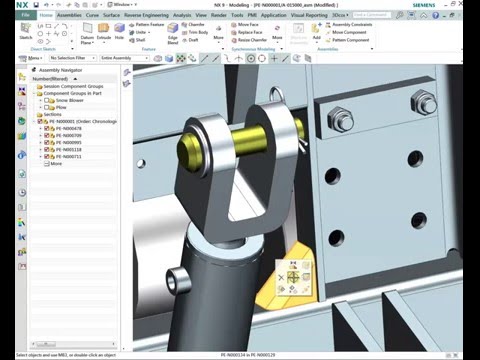Toggle the Snow Blower group checkbox

point(47,100)
